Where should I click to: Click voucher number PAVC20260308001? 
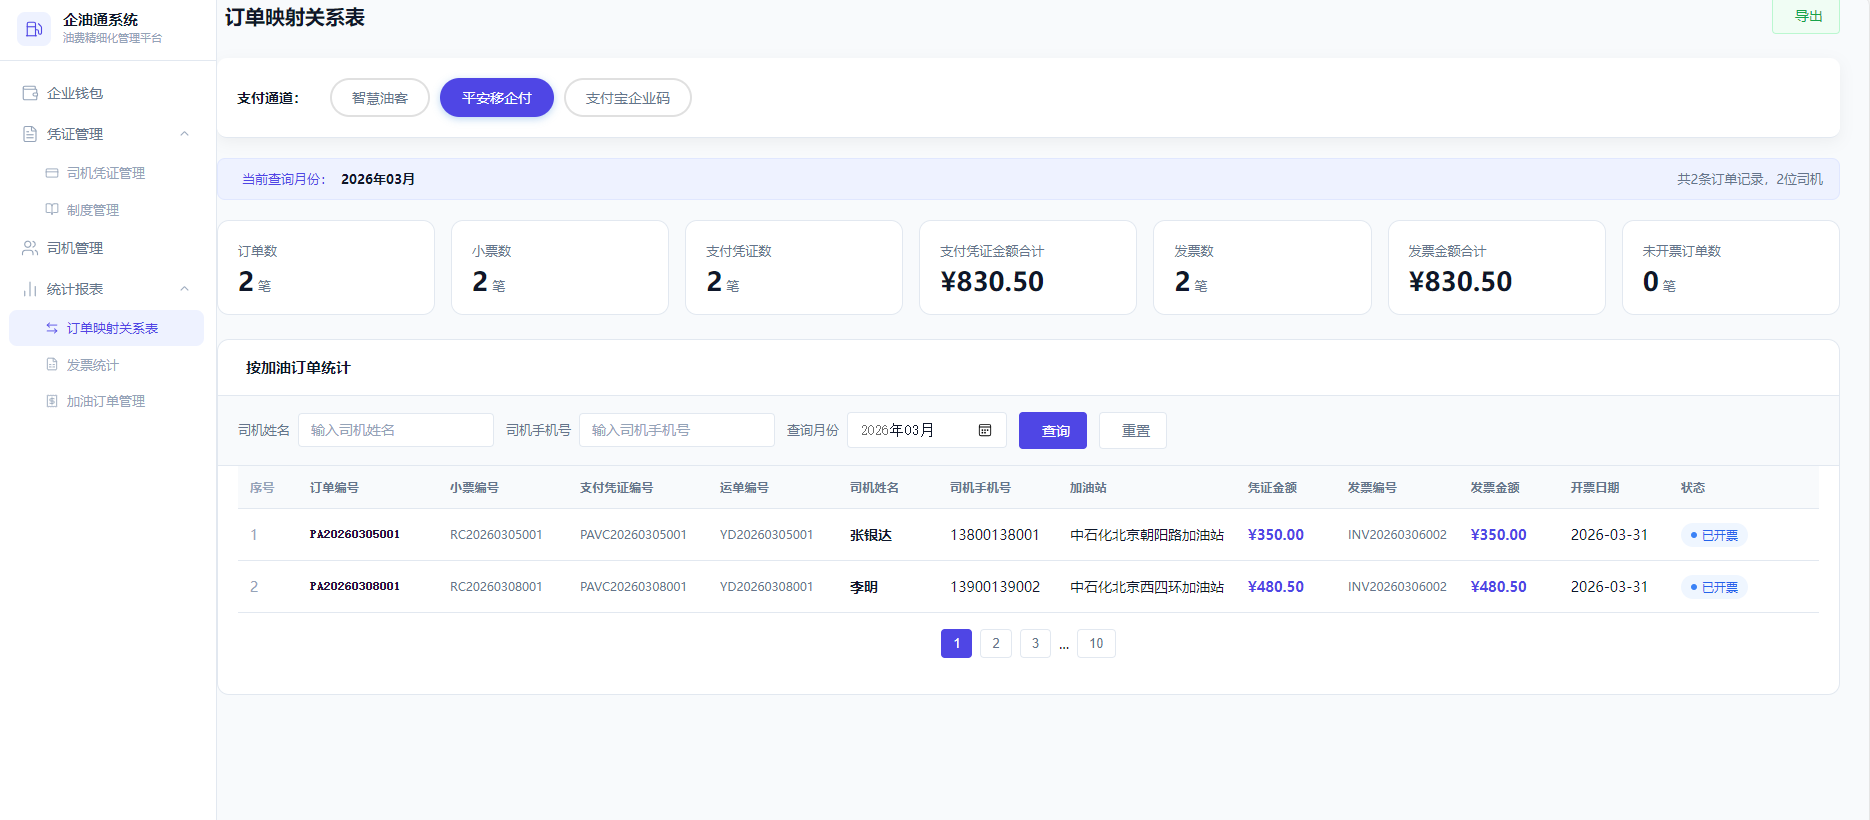(633, 587)
